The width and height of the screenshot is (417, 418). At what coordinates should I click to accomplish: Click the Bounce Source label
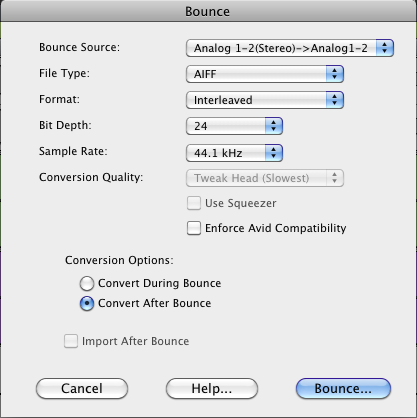click(79, 47)
